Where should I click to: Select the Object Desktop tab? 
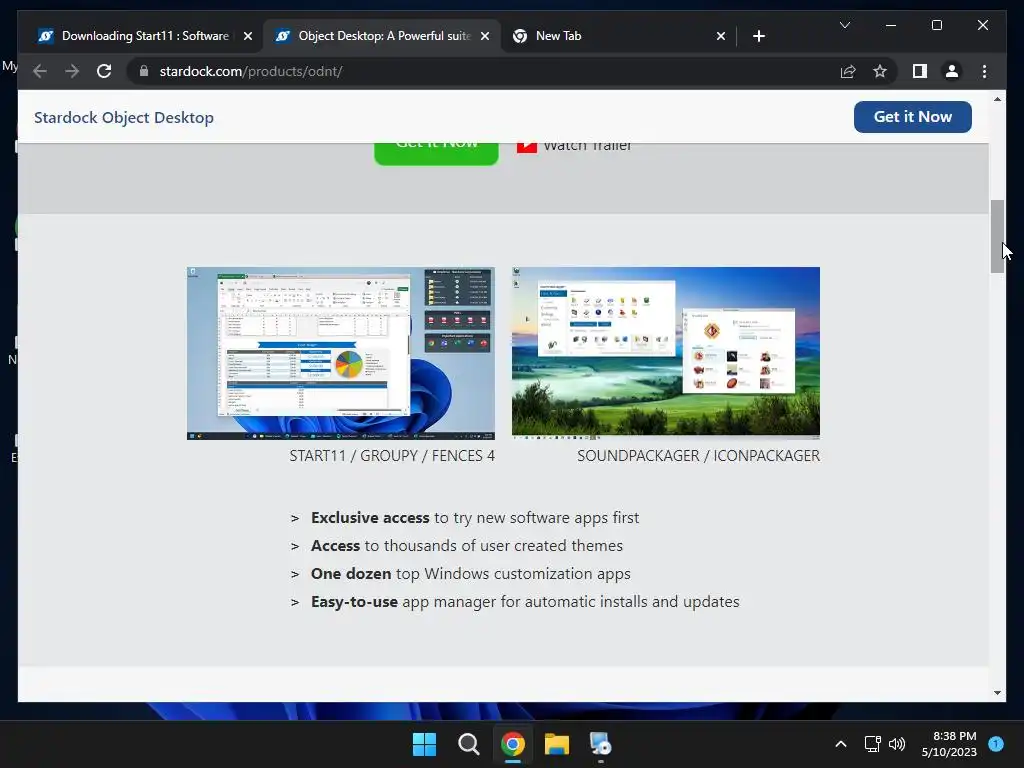[x=381, y=36]
